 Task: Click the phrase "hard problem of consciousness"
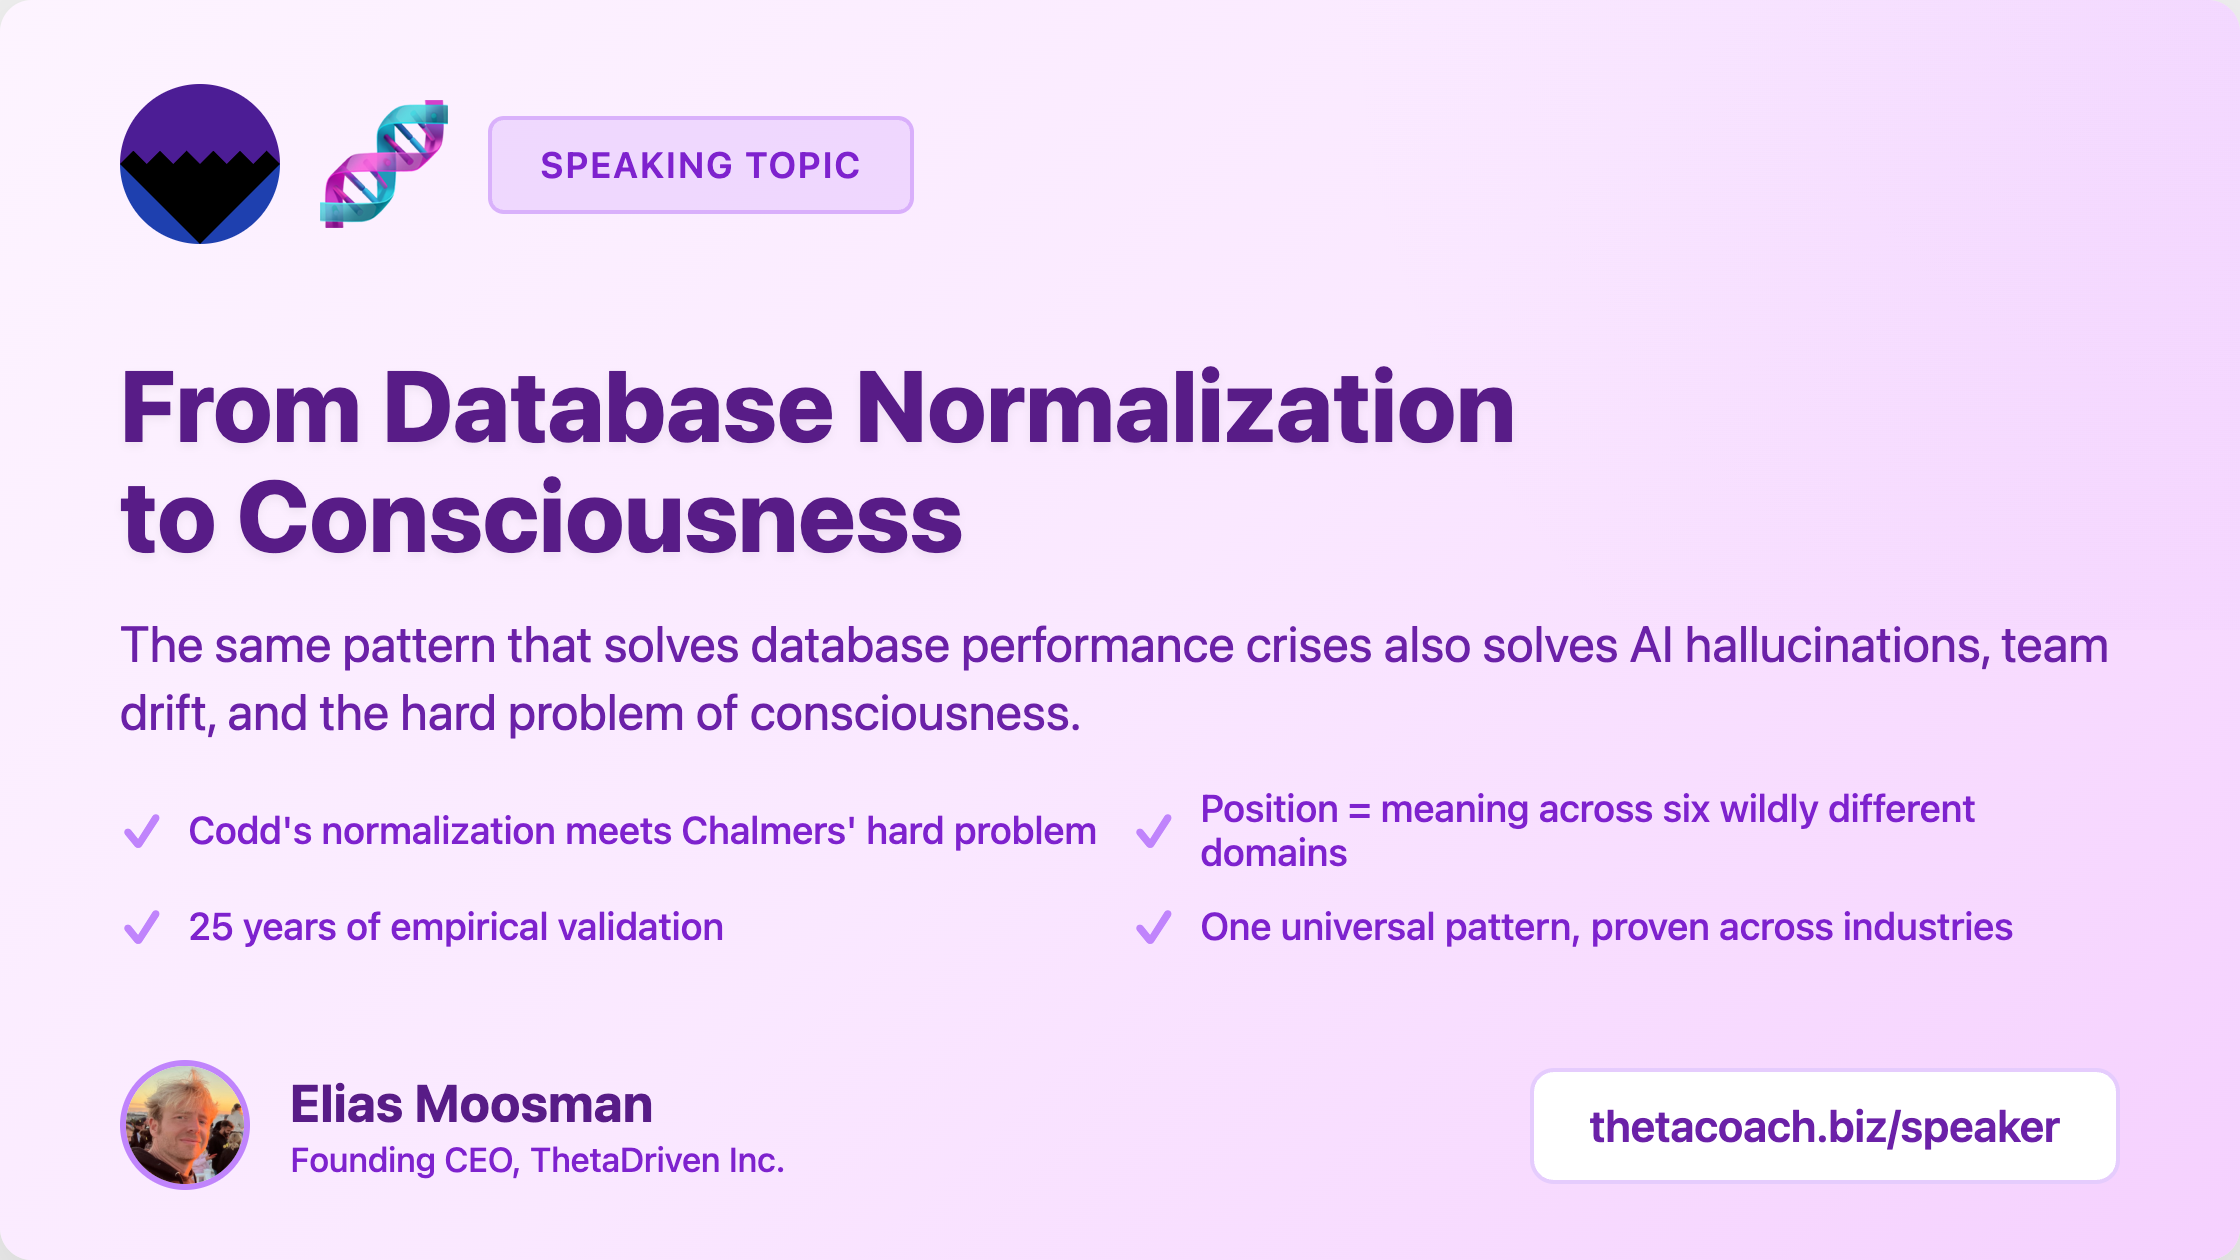[x=738, y=714]
